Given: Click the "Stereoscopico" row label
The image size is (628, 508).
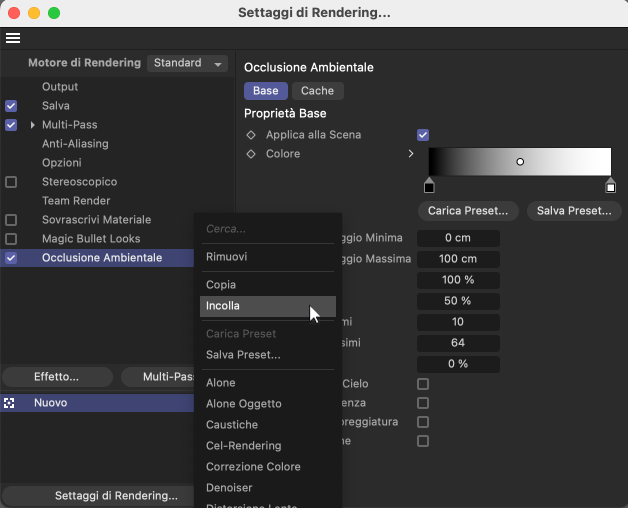Looking at the screenshot, I should pos(80,182).
